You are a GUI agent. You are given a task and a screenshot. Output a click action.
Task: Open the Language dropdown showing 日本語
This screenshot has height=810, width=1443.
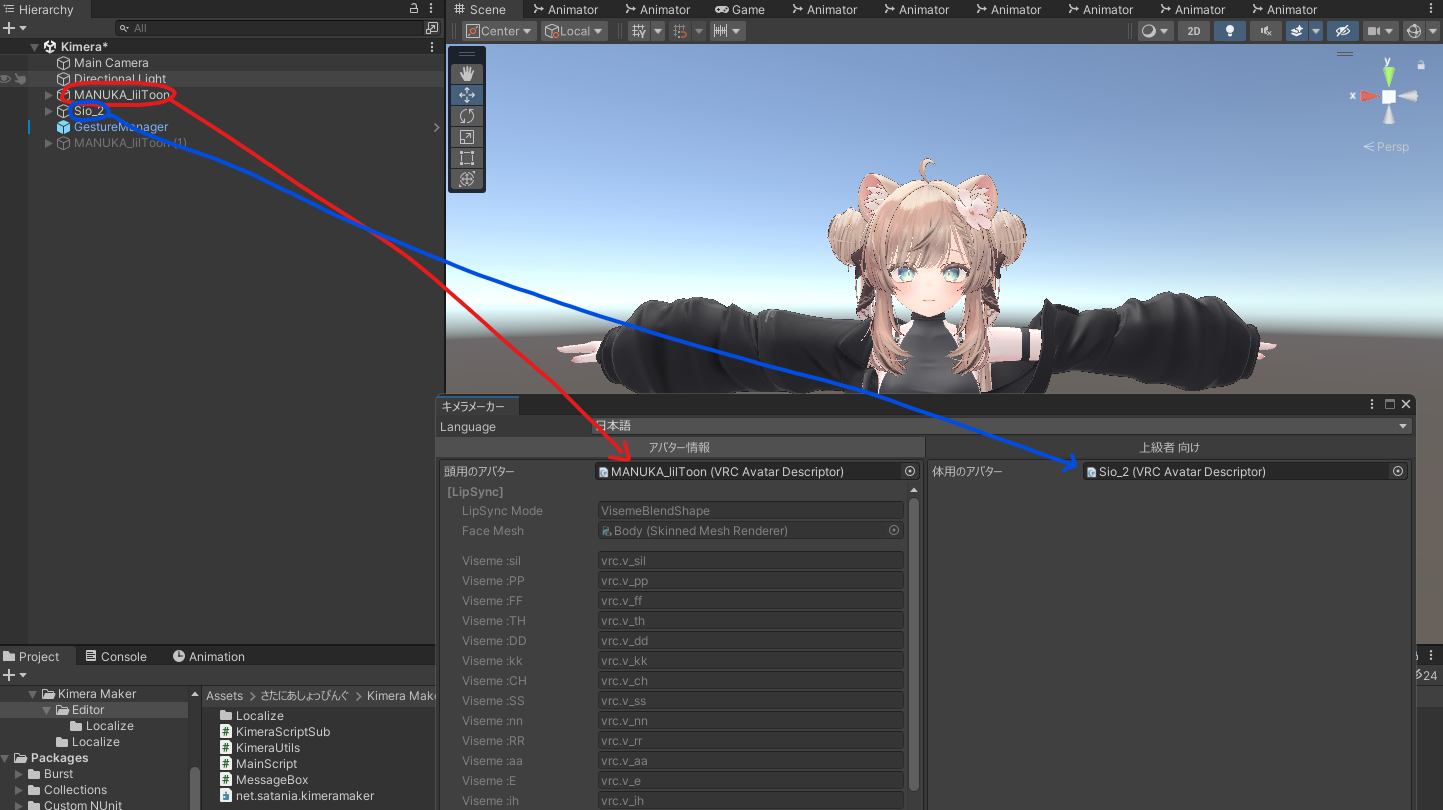tap(1001, 427)
